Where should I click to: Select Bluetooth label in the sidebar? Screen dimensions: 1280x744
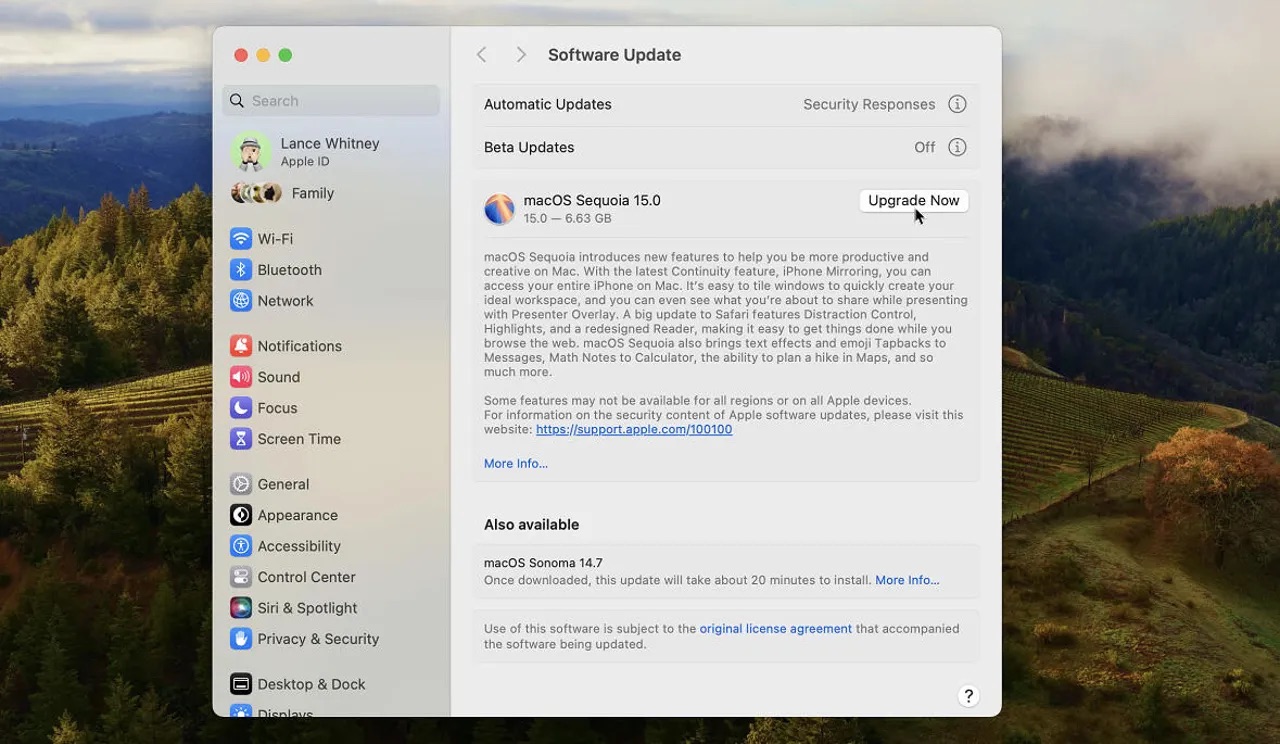pyautogui.click(x=290, y=270)
